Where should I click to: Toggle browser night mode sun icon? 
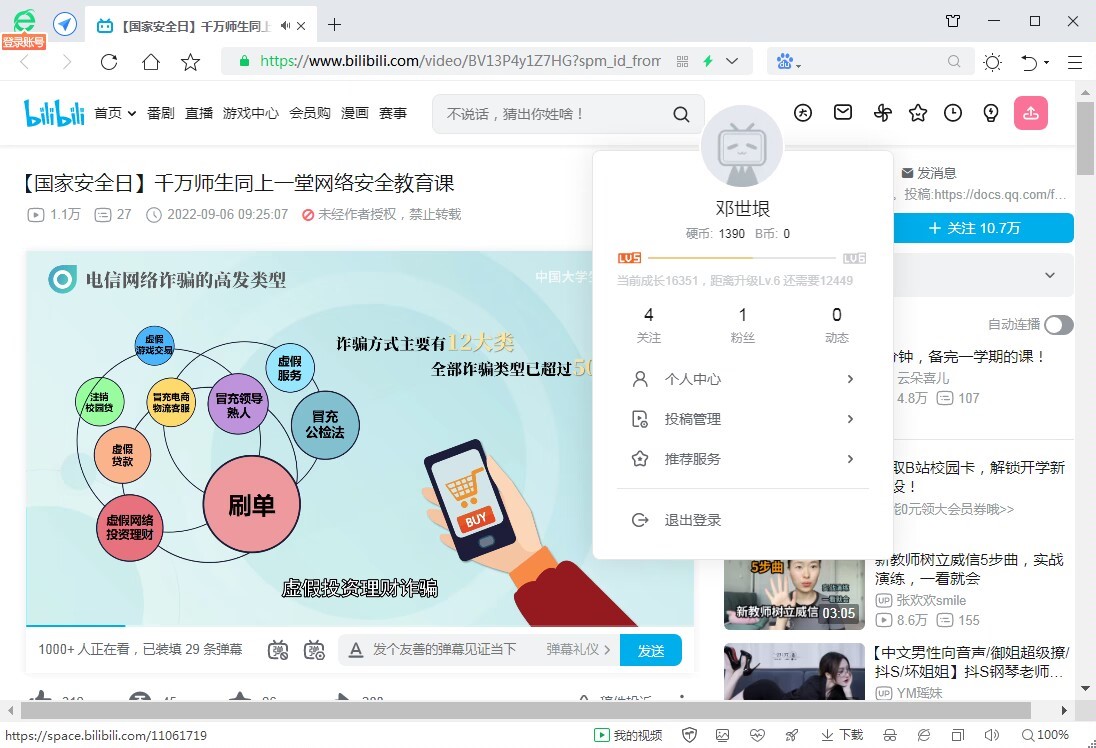[992, 62]
